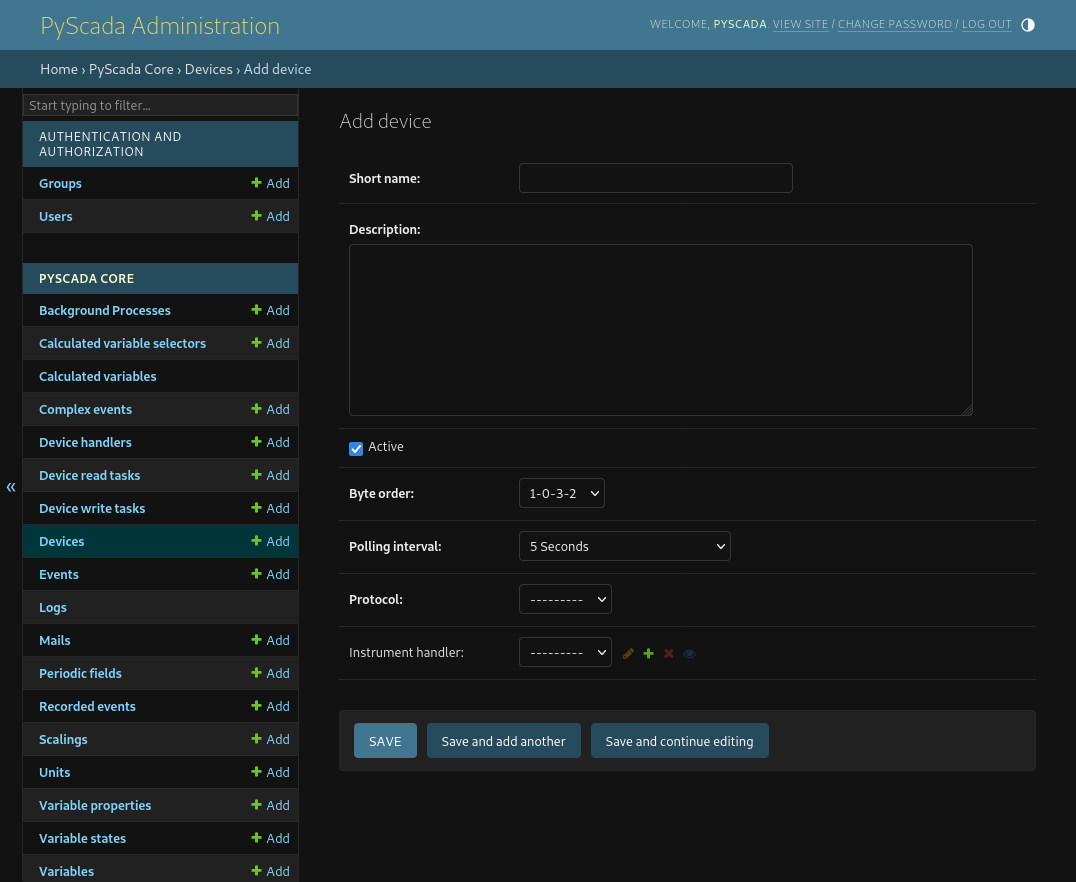Click Add next to Periodic fields

pyautogui.click(x=270, y=673)
